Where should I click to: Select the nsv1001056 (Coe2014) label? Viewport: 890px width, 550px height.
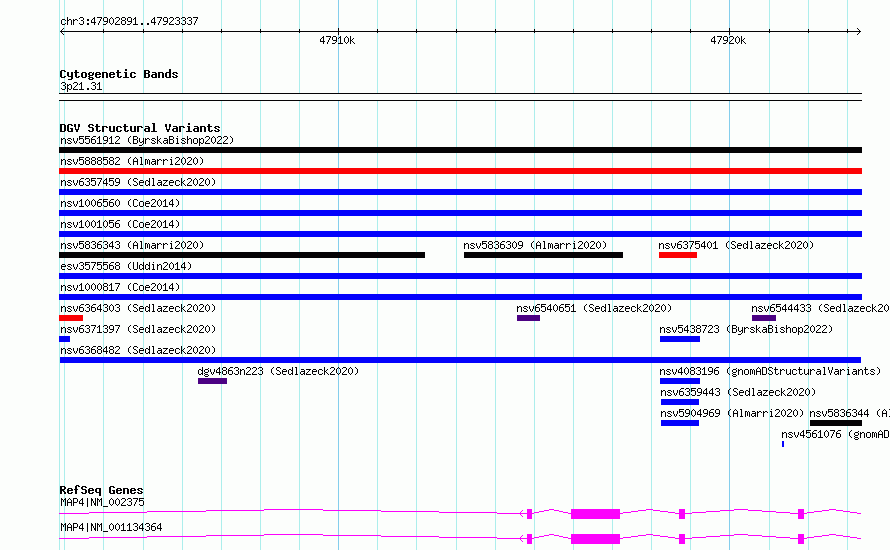pos(120,224)
